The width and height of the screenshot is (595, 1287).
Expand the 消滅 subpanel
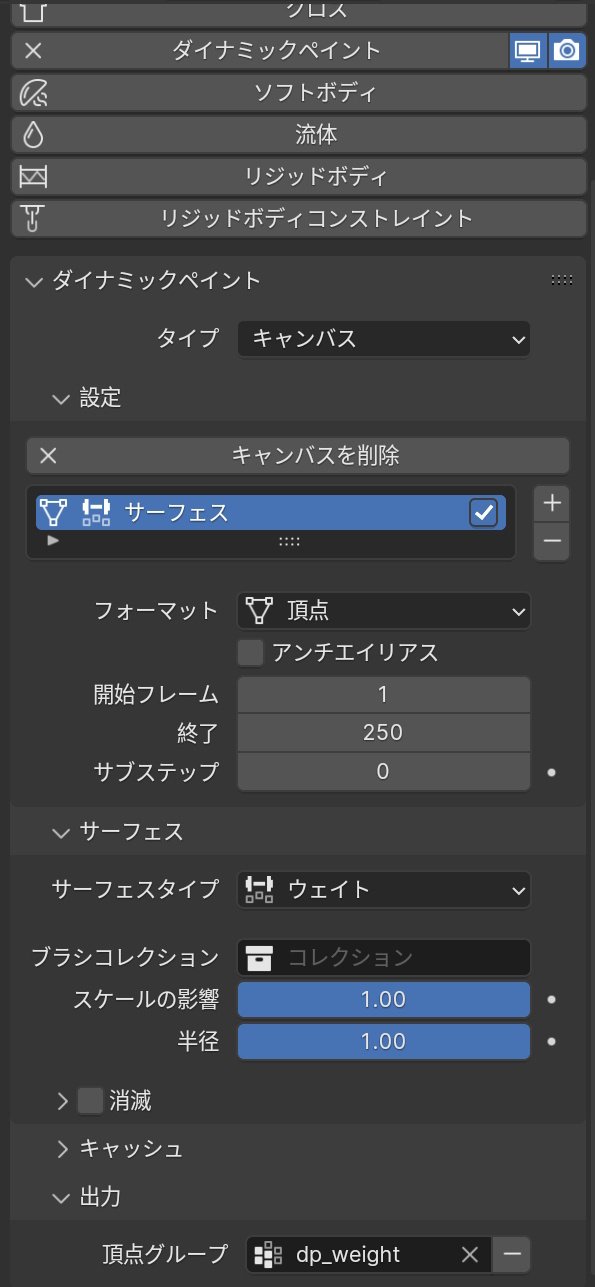tap(63, 1101)
